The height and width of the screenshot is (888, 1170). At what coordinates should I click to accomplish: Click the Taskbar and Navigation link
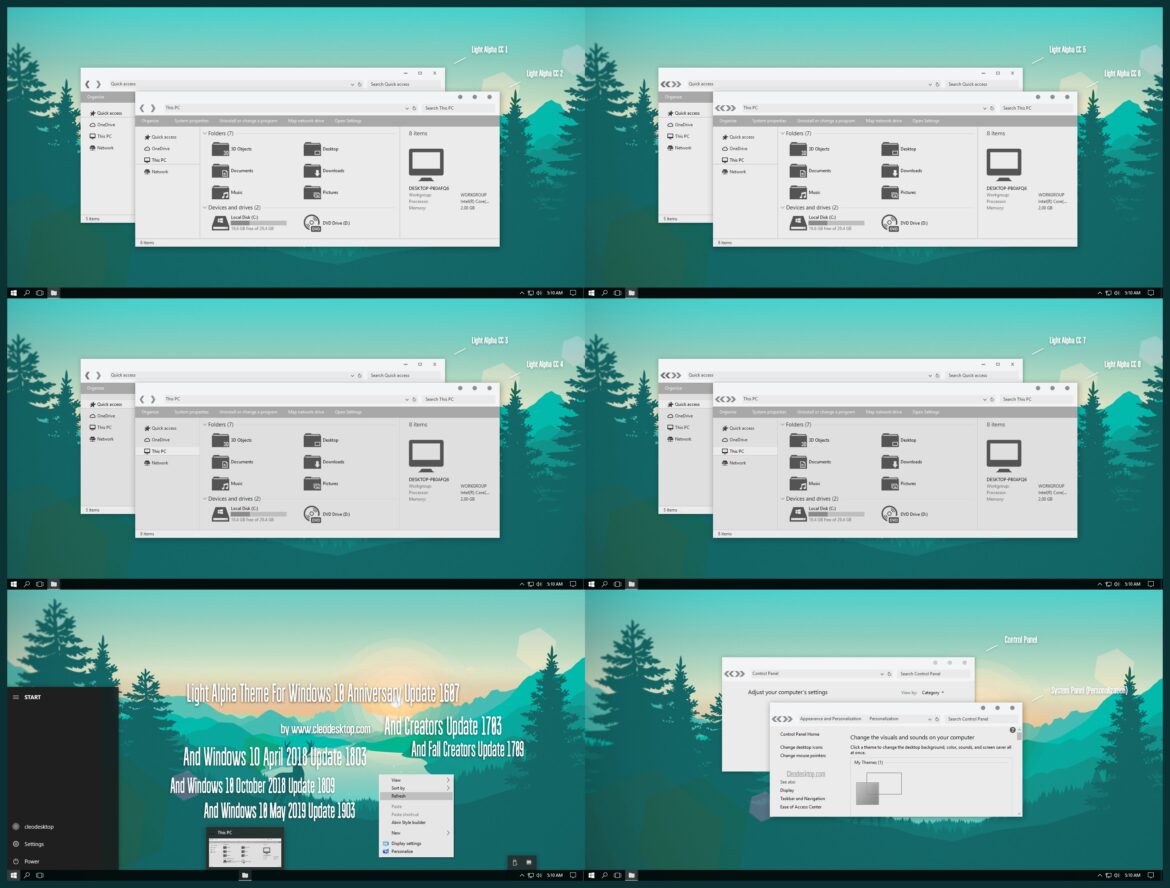click(802, 798)
